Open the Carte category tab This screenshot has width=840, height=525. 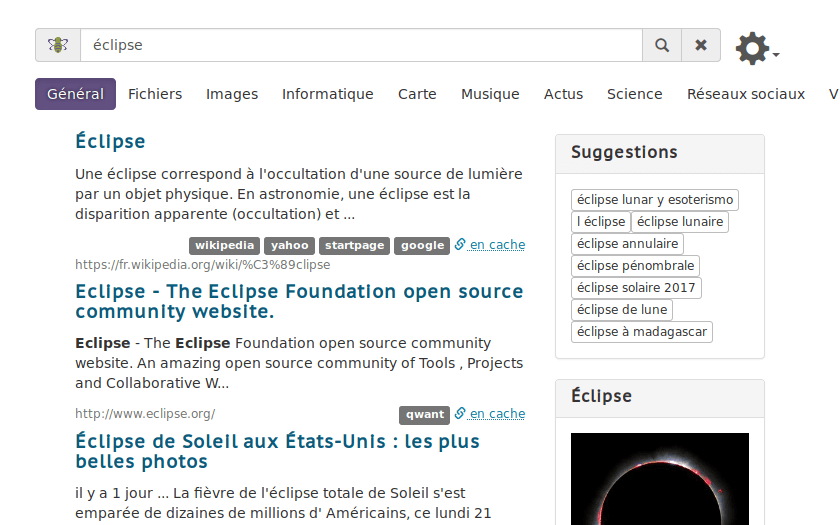point(417,94)
